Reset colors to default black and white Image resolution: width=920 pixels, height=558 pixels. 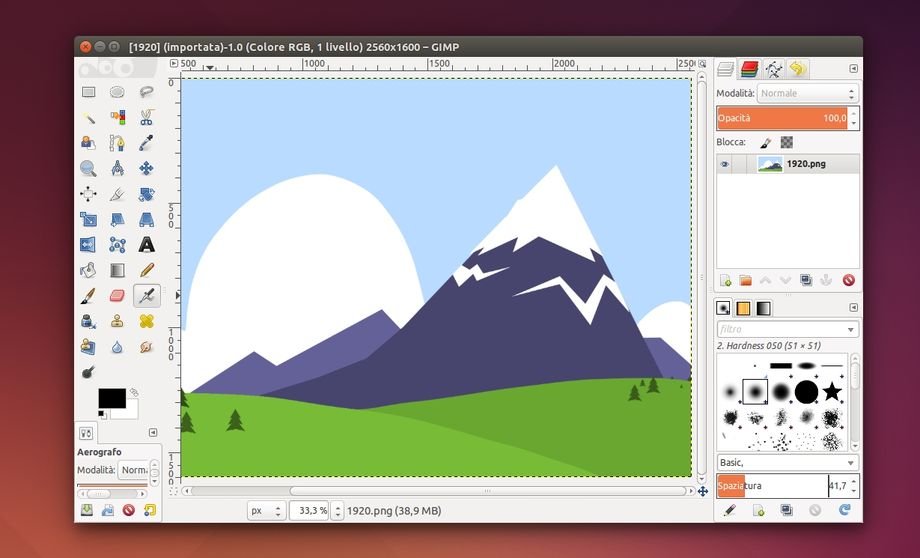[x=102, y=414]
